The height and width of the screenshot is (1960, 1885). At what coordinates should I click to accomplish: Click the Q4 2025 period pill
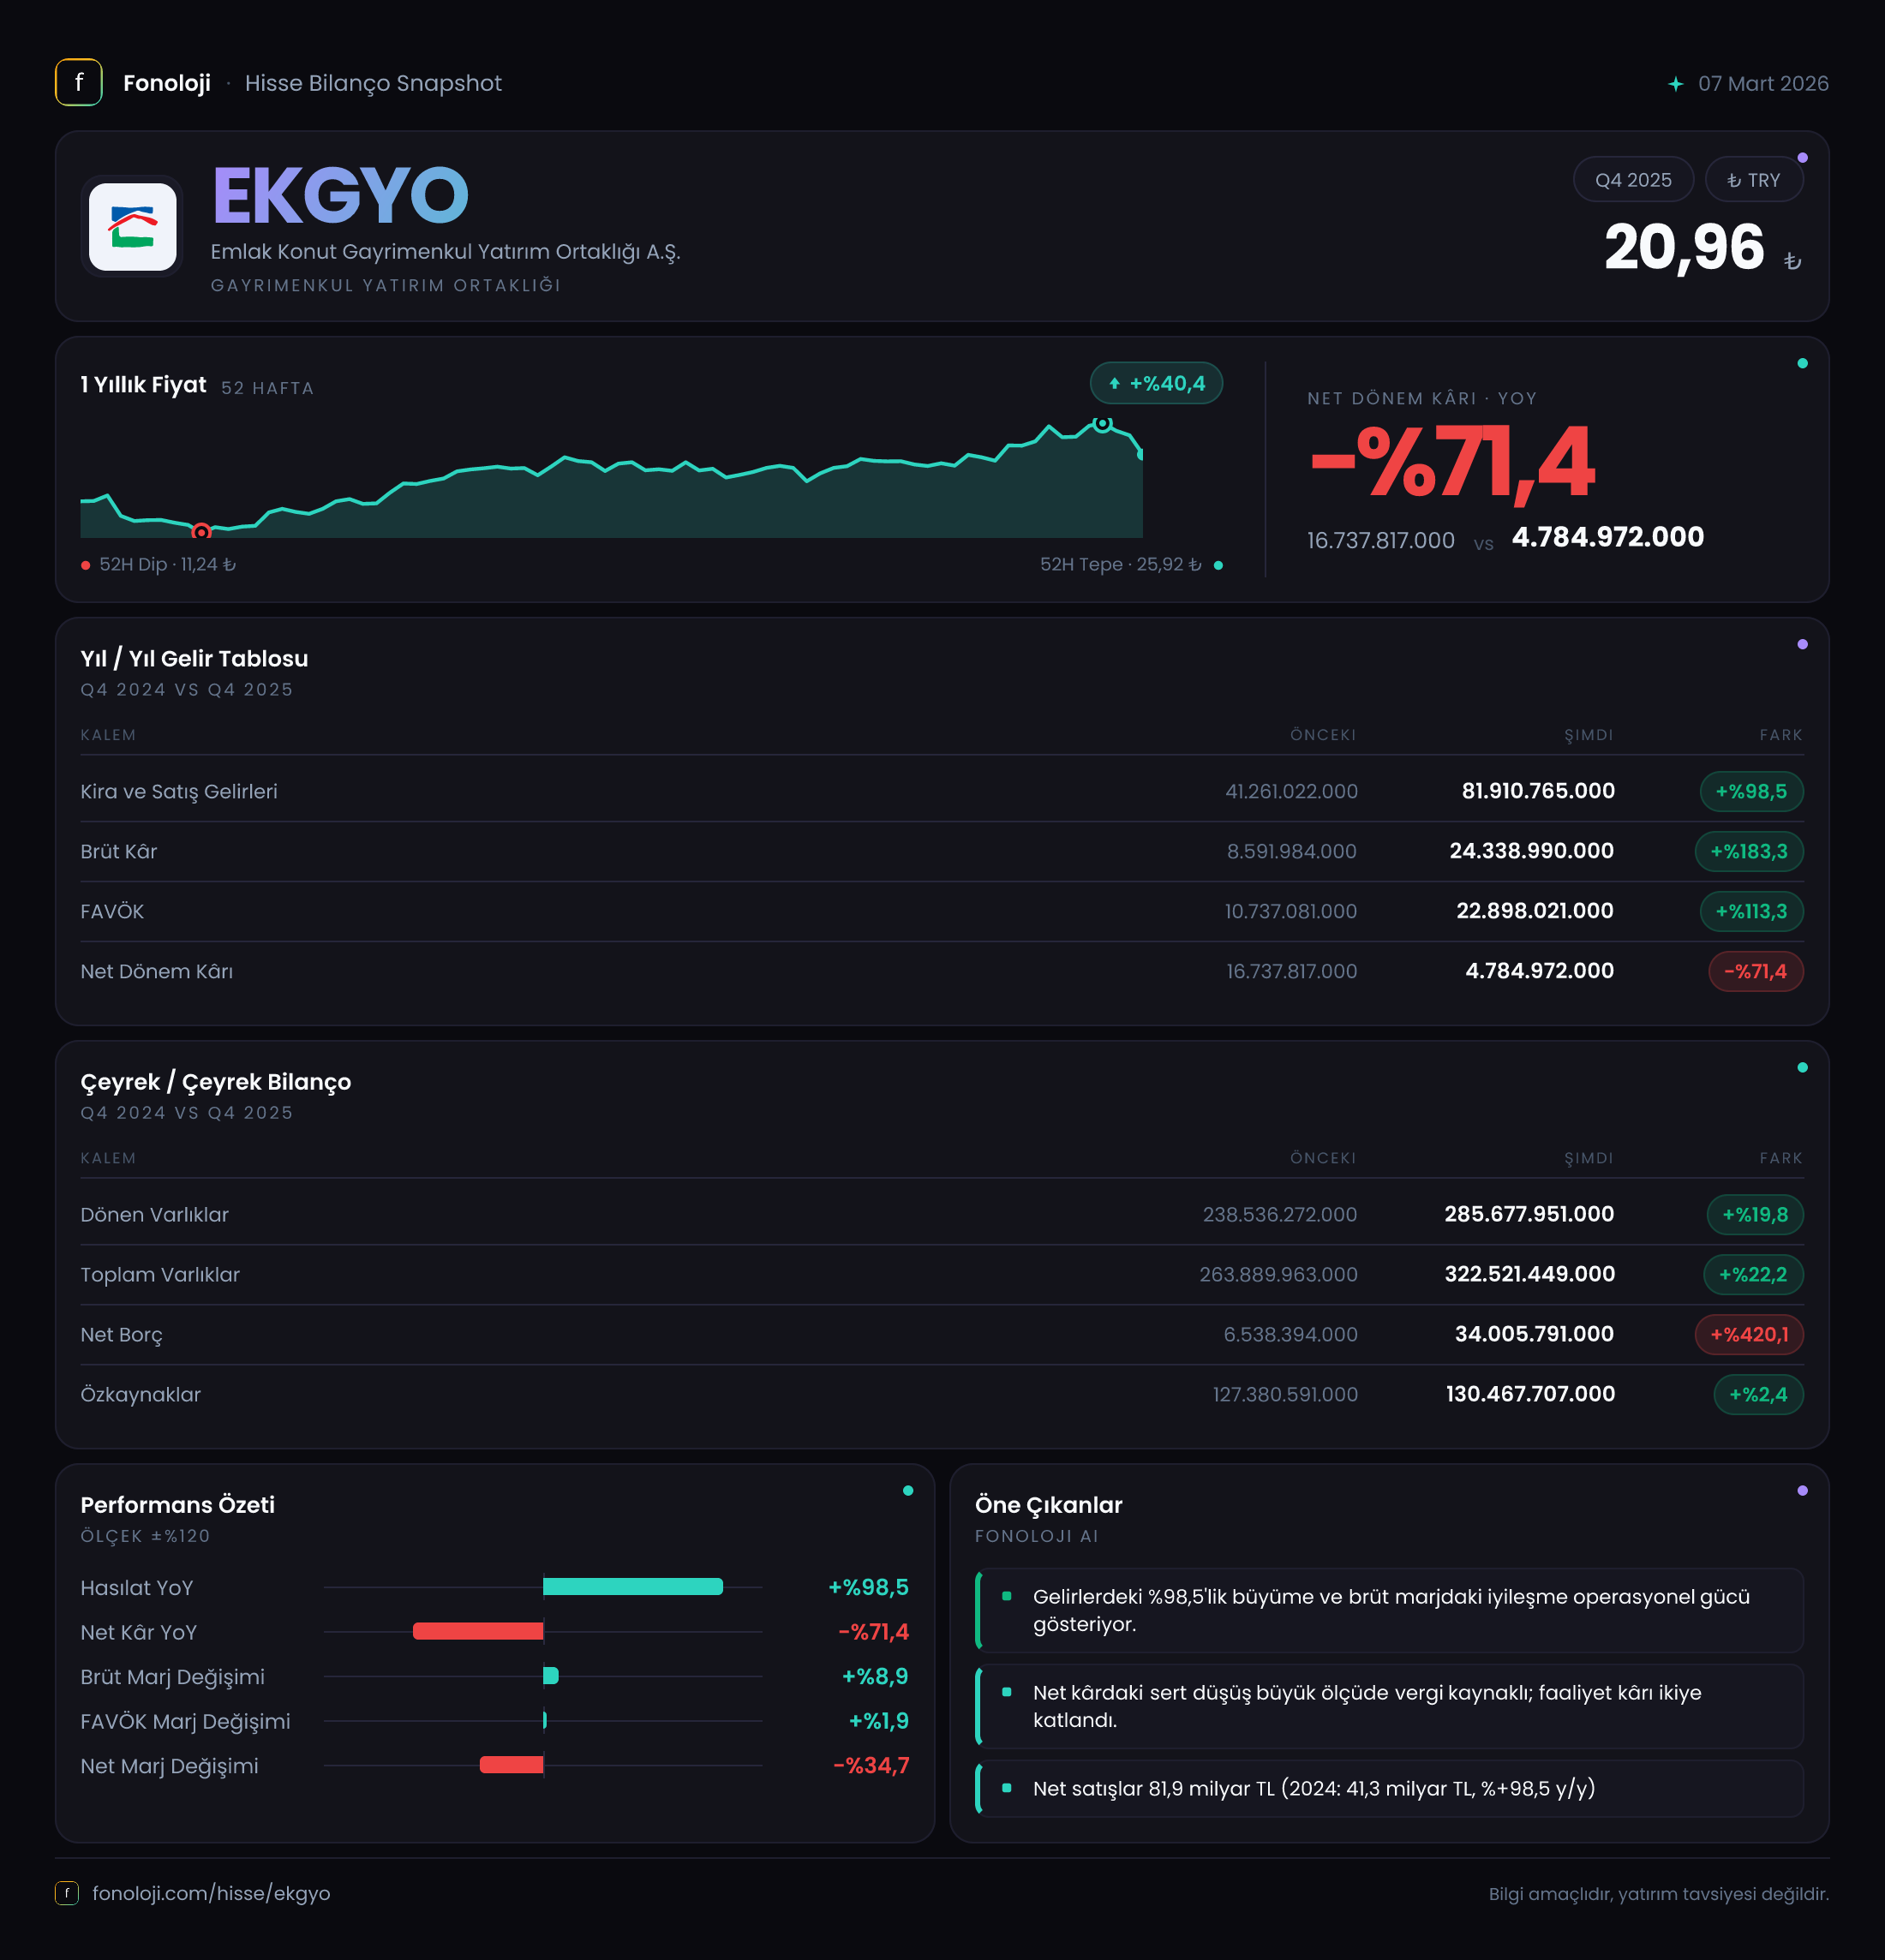pos(1633,180)
